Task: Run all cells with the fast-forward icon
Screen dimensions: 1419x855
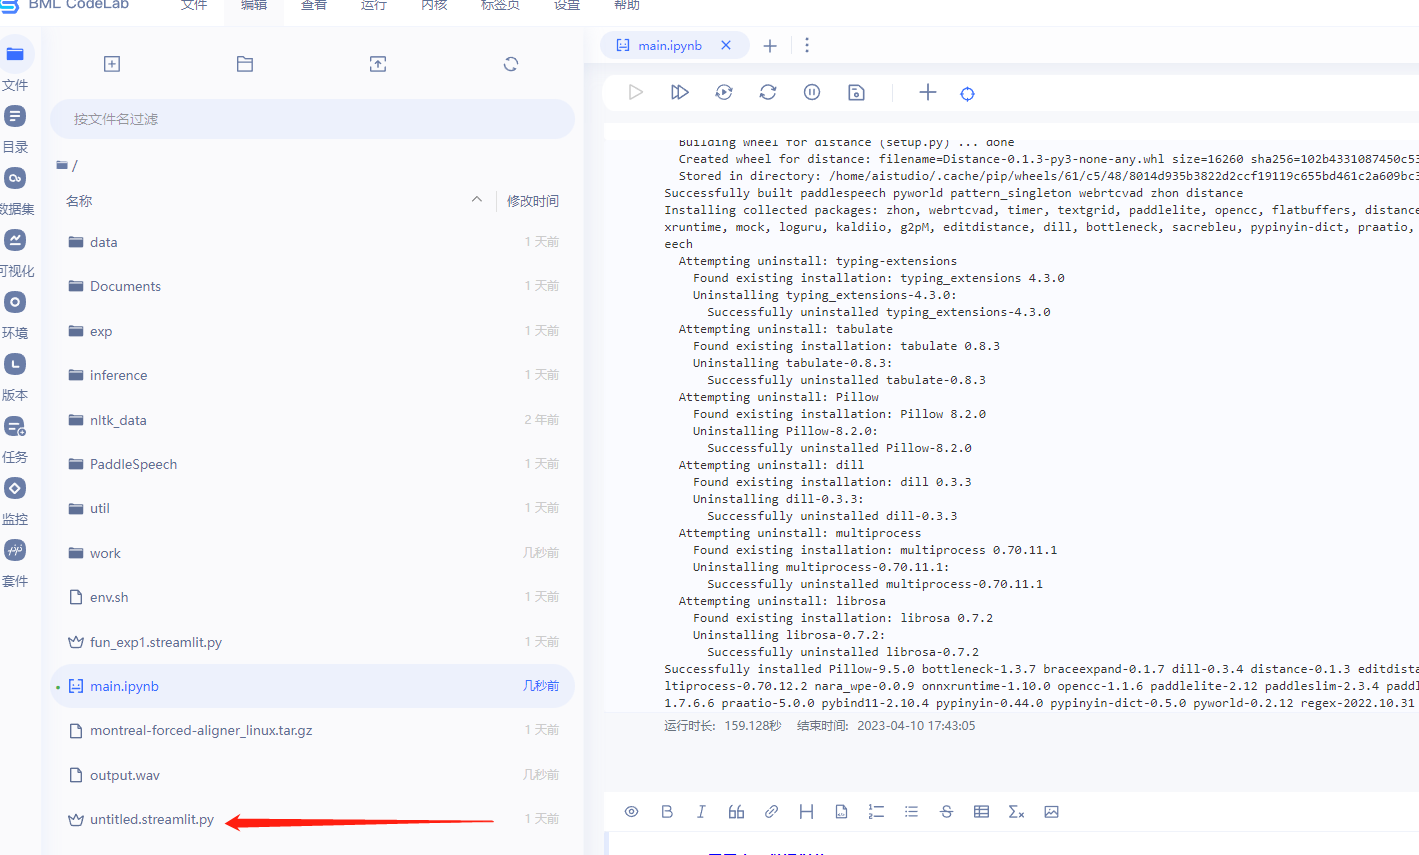Action: pos(680,92)
